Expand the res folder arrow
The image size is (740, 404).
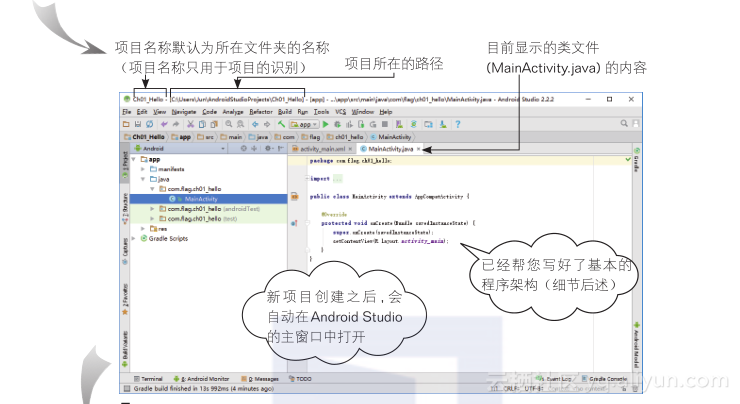click(x=143, y=228)
